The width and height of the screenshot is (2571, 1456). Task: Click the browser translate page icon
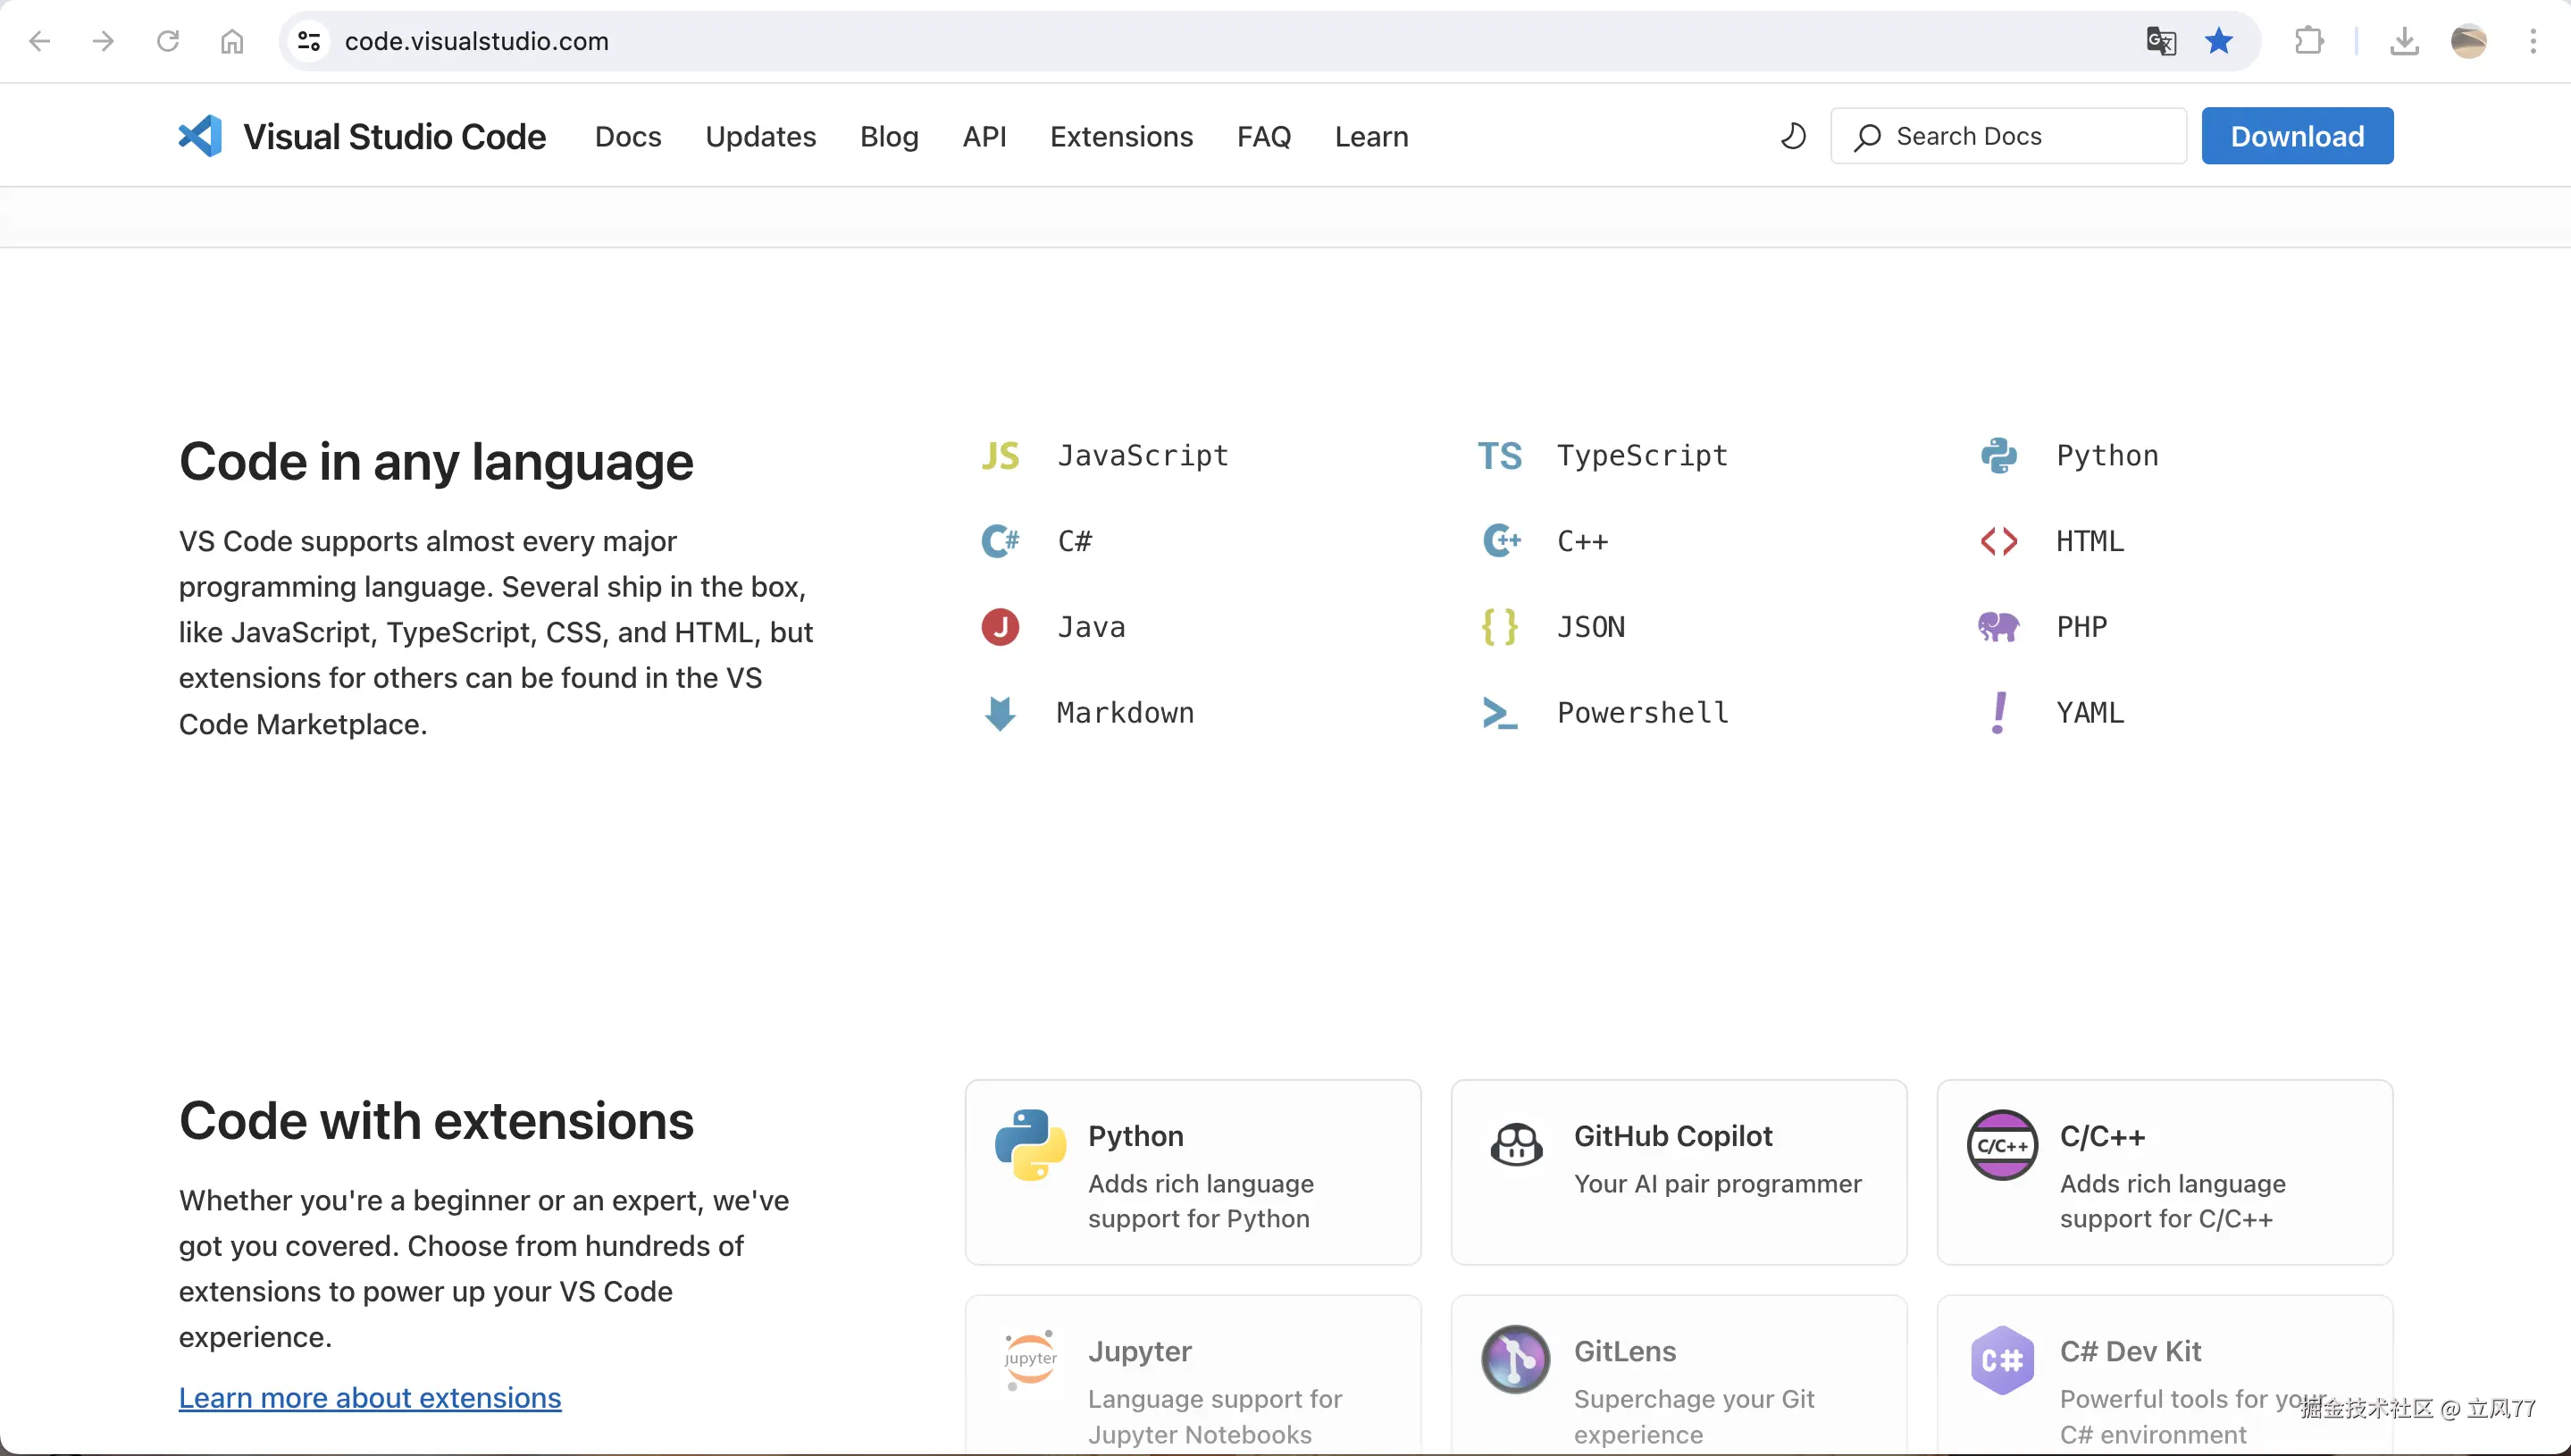coord(2160,41)
